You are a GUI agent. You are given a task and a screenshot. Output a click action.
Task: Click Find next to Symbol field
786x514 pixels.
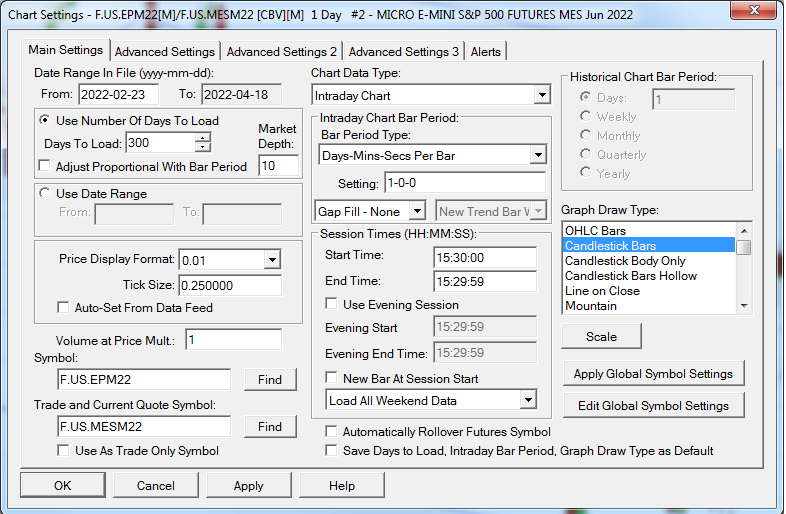(270, 380)
